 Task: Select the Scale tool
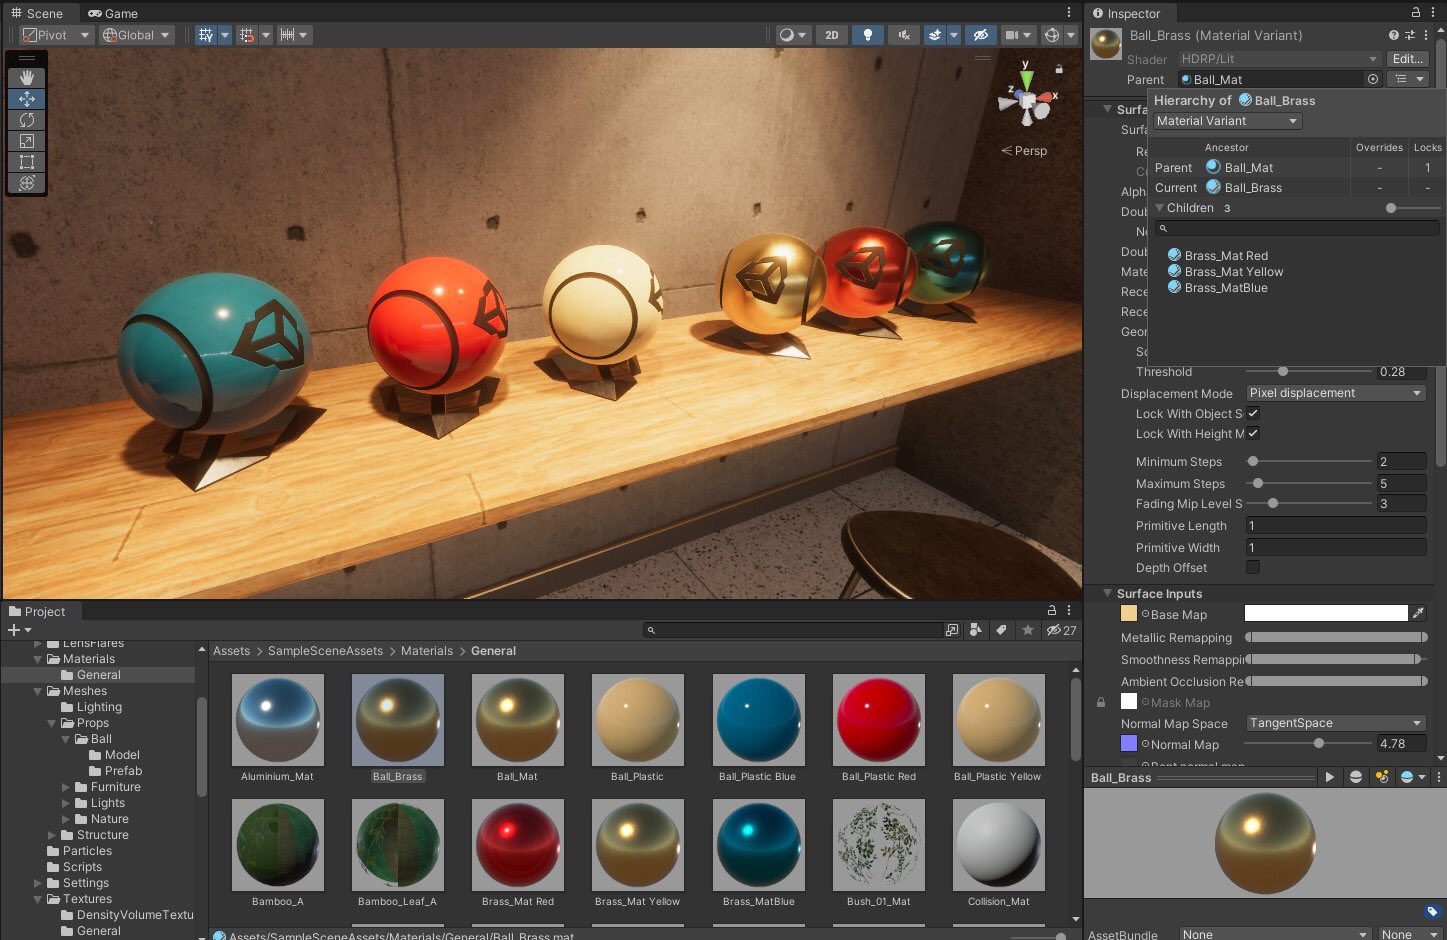tap(27, 141)
